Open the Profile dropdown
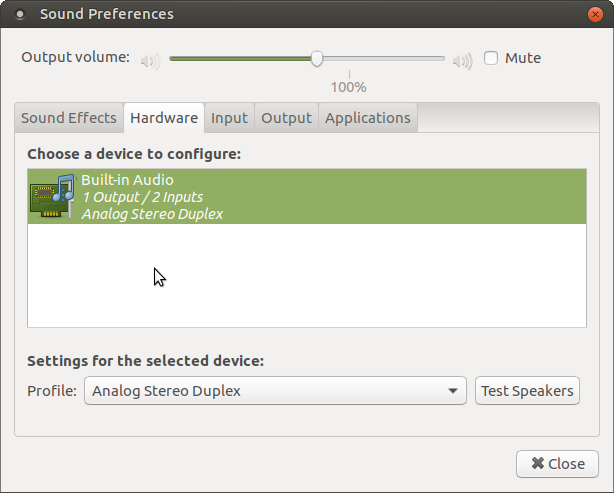The image size is (614, 493). [275, 390]
